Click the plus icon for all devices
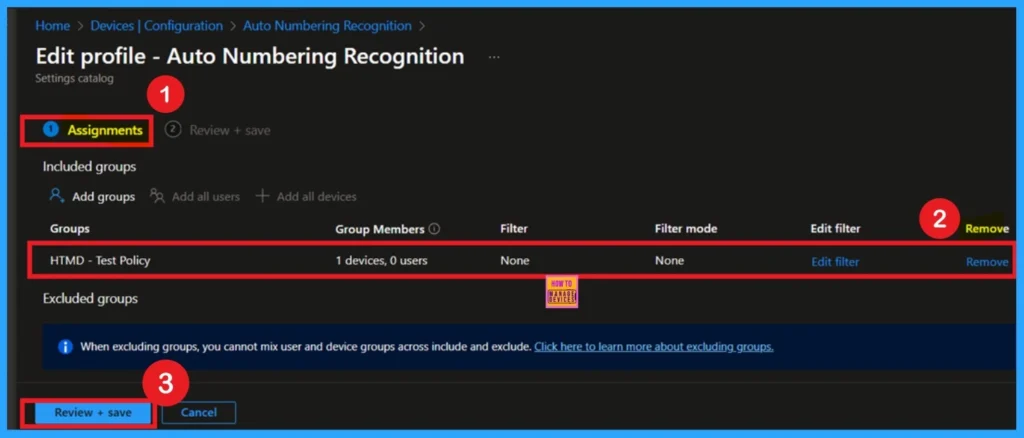 262,196
